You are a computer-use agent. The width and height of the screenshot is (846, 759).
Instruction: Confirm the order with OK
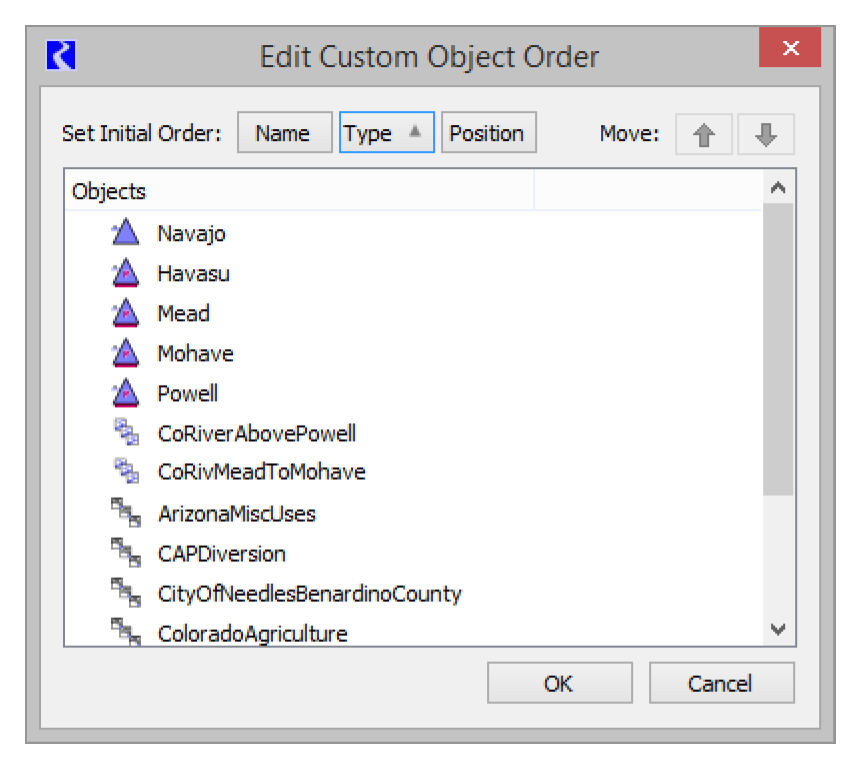558,684
